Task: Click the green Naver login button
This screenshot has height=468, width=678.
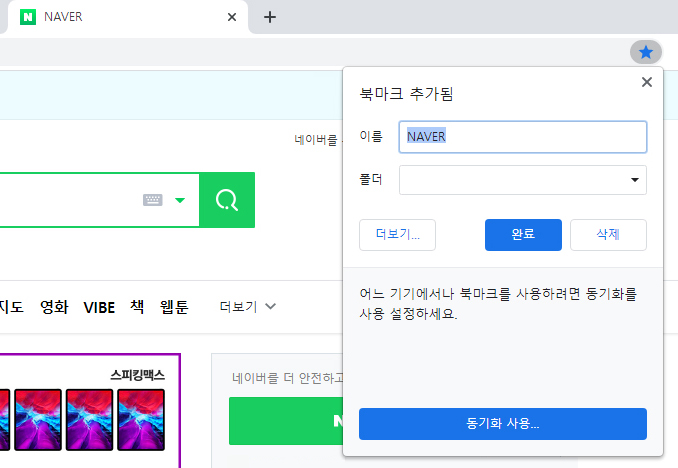Action: (x=286, y=421)
